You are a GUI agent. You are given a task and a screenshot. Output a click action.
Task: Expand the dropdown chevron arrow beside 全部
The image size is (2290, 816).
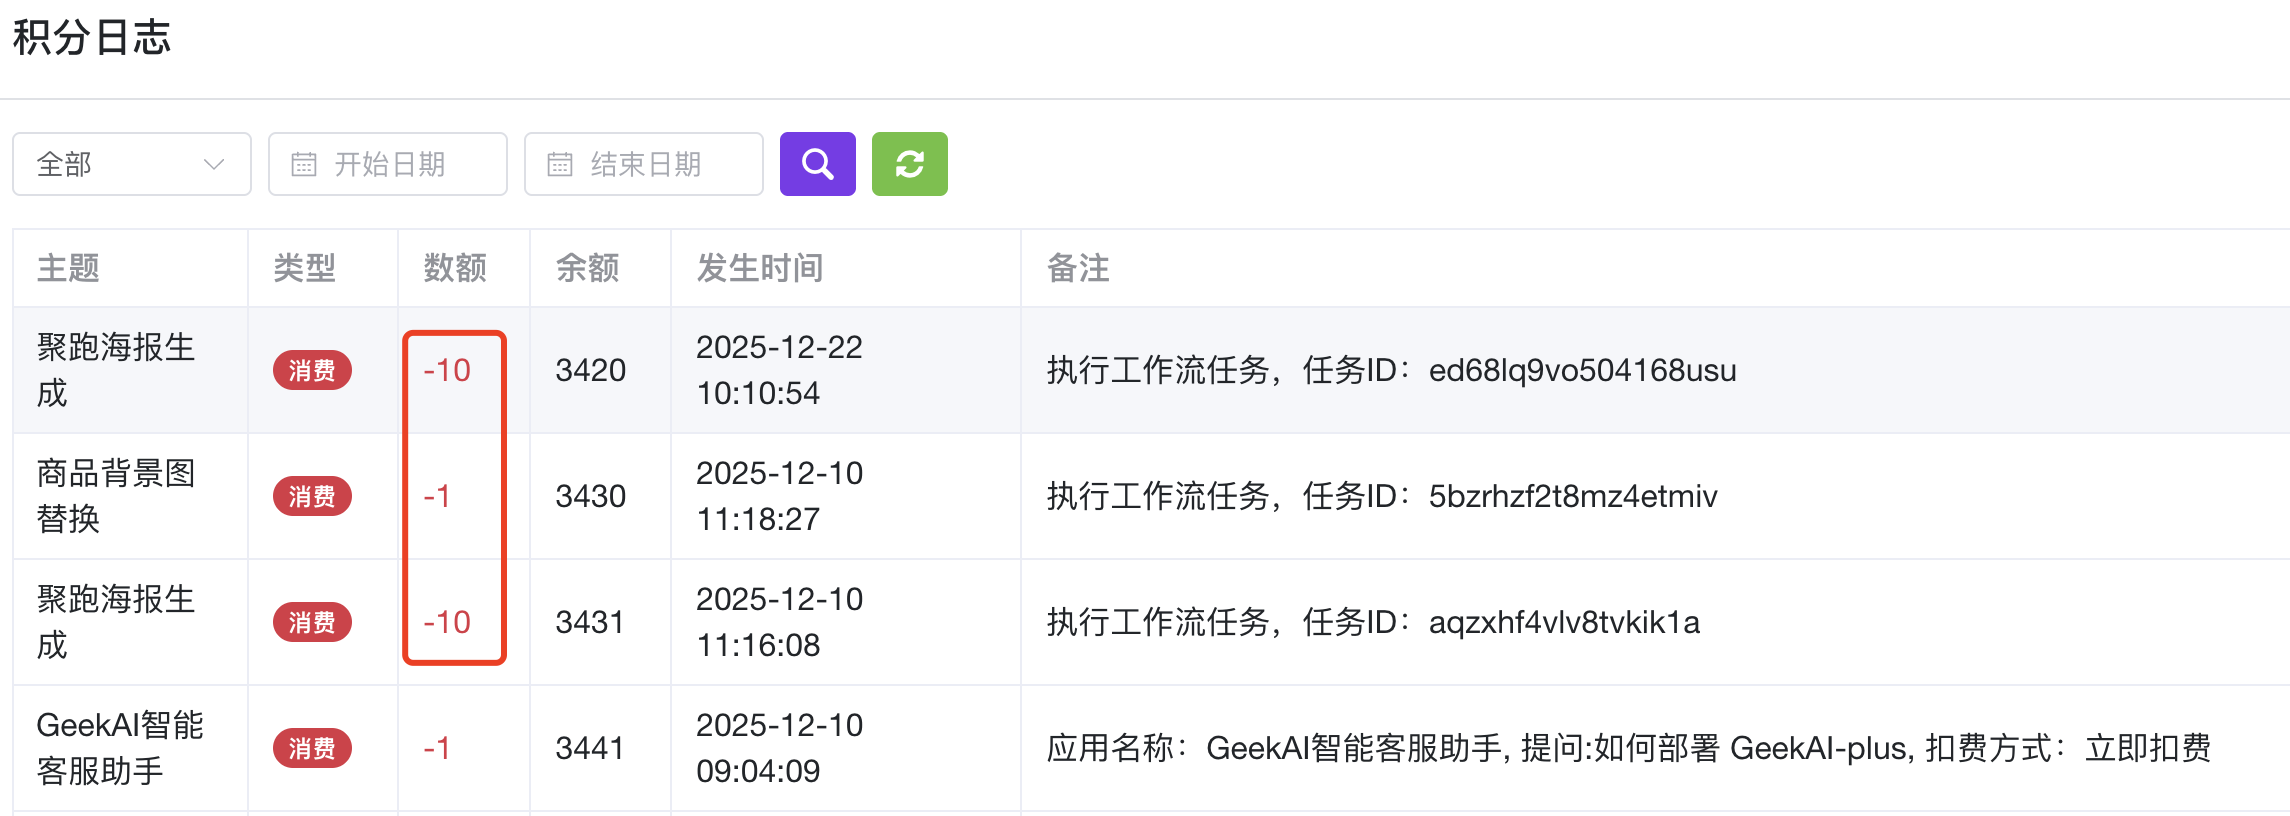point(213,164)
